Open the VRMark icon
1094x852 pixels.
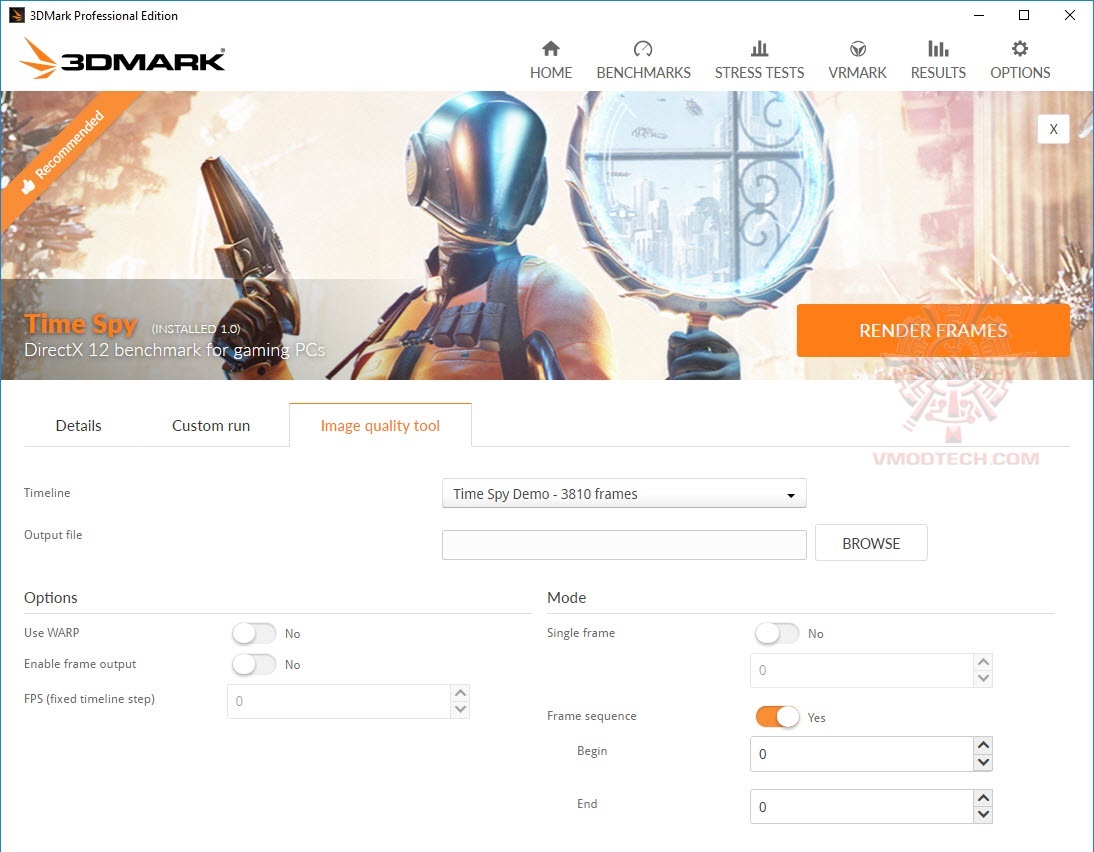pyautogui.click(x=857, y=48)
